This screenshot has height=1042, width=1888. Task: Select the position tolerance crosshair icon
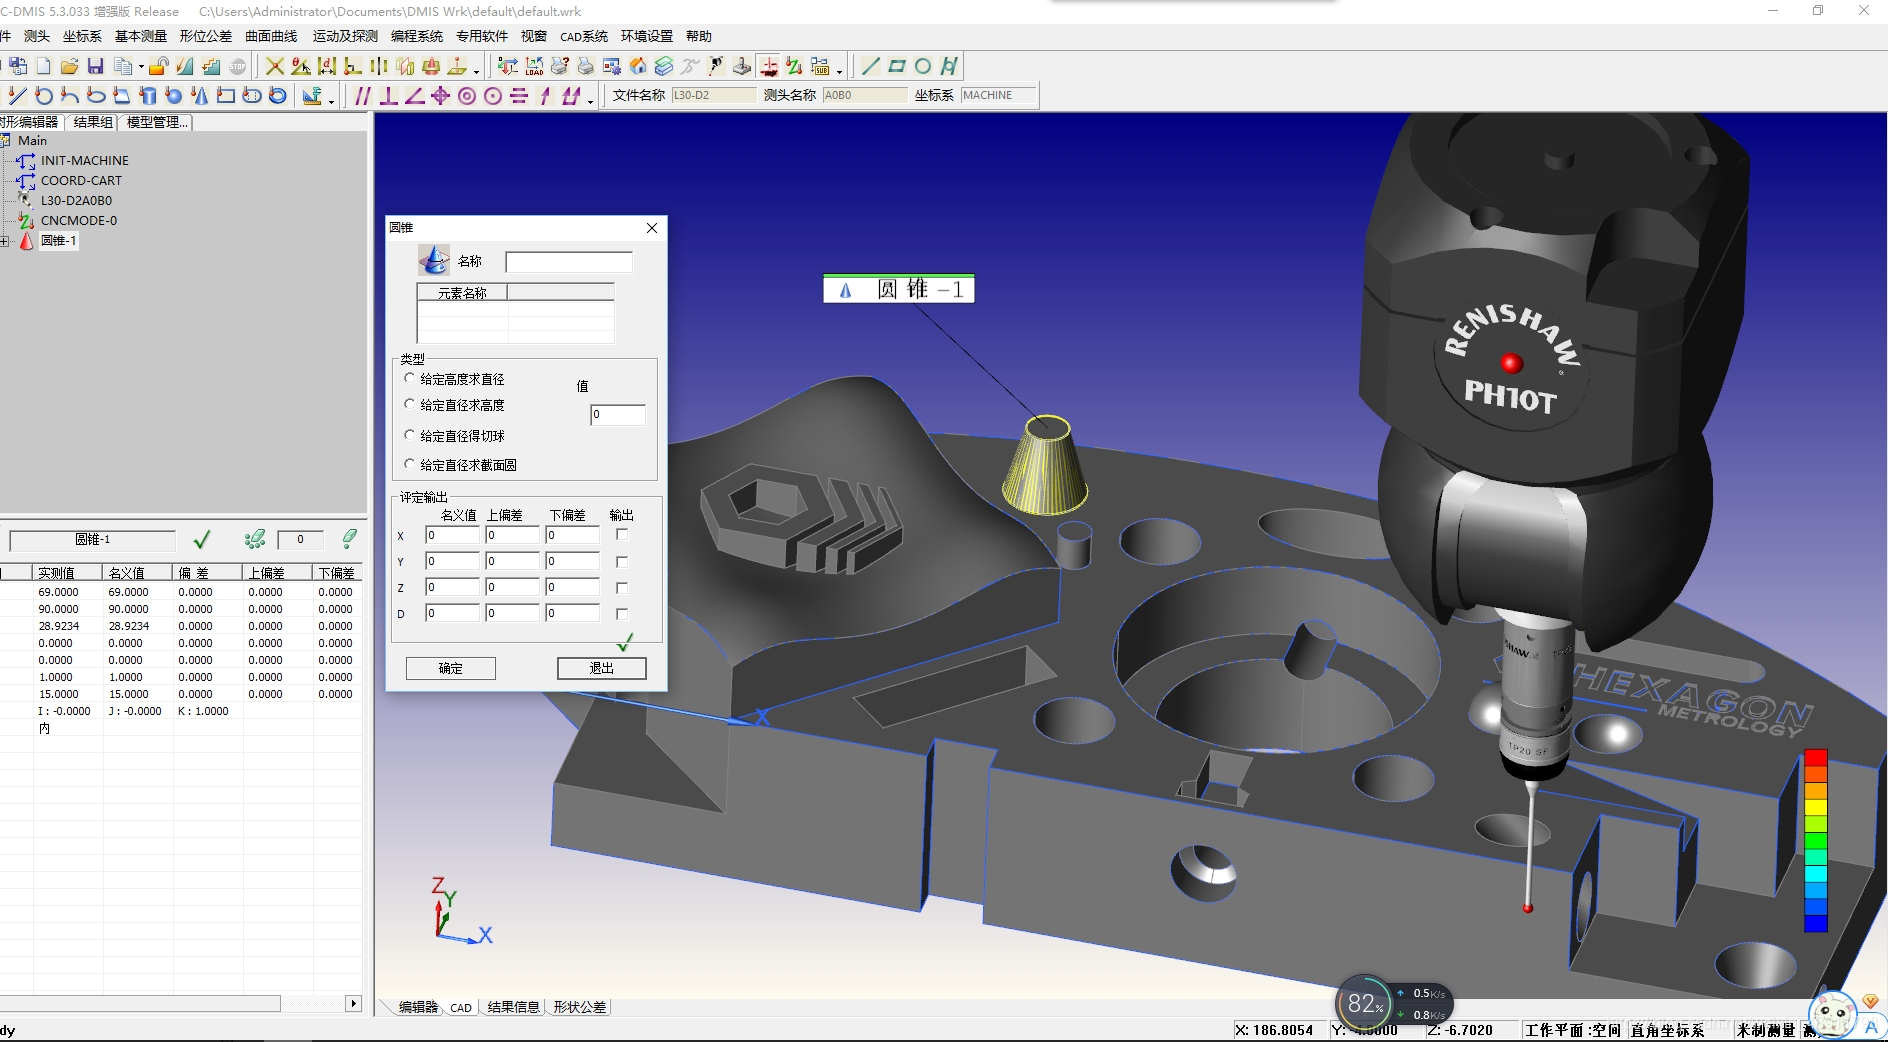pyautogui.click(x=441, y=96)
